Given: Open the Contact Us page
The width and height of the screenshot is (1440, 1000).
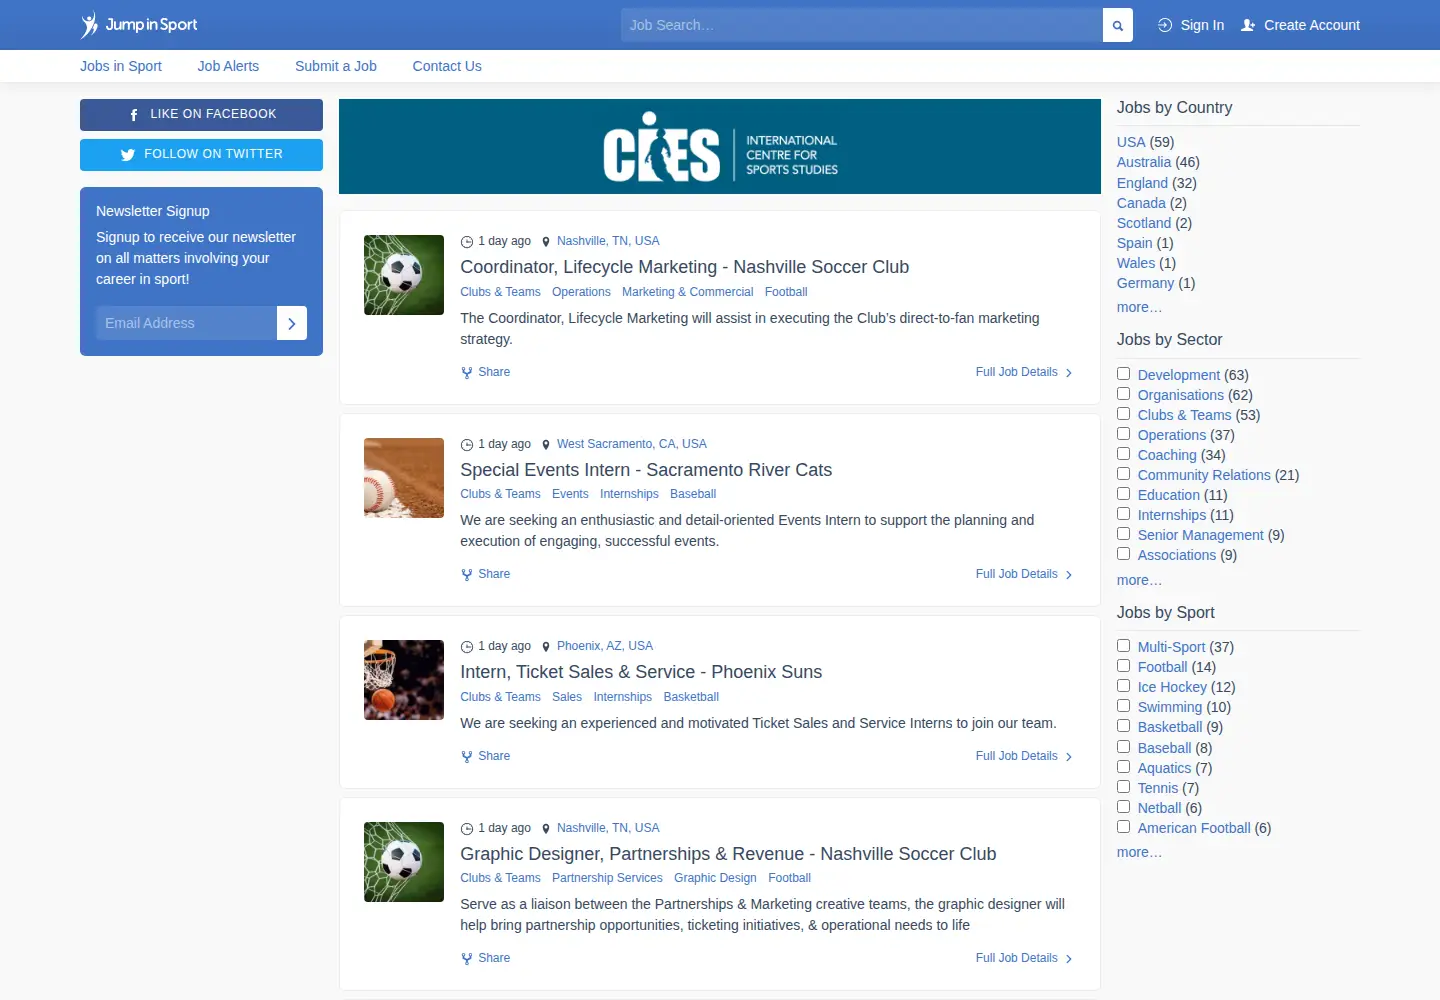Looking at the screenshot, I should pos(447,66).
